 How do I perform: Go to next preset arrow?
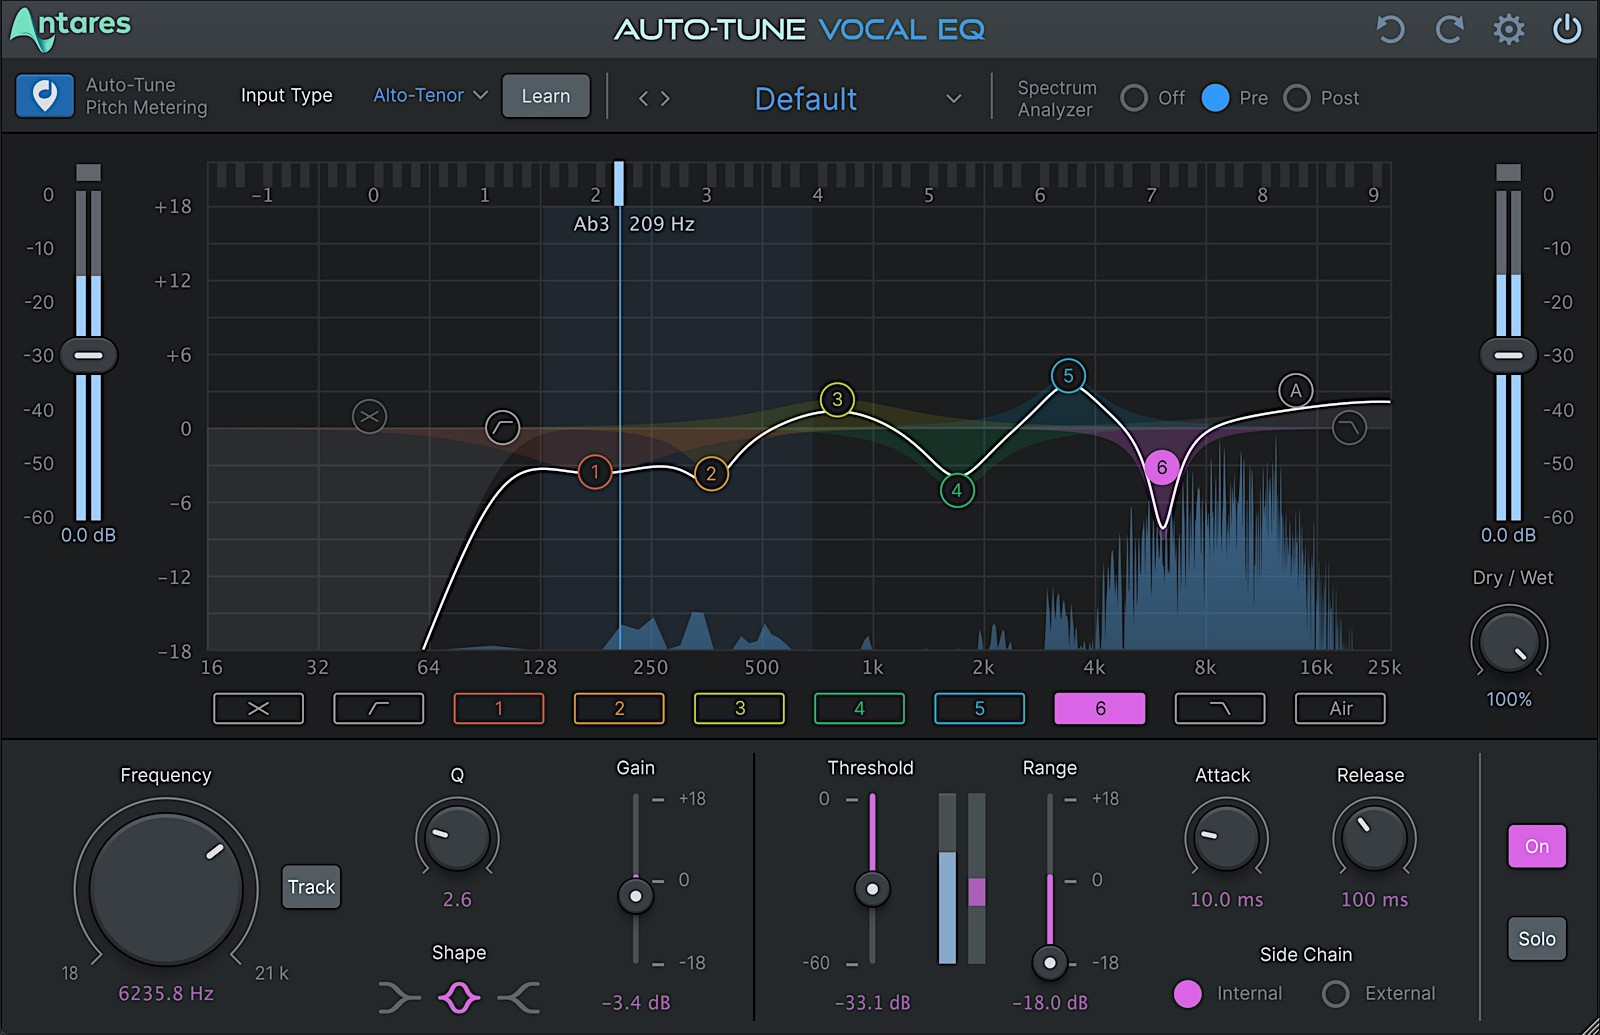[x=665, y=98]
